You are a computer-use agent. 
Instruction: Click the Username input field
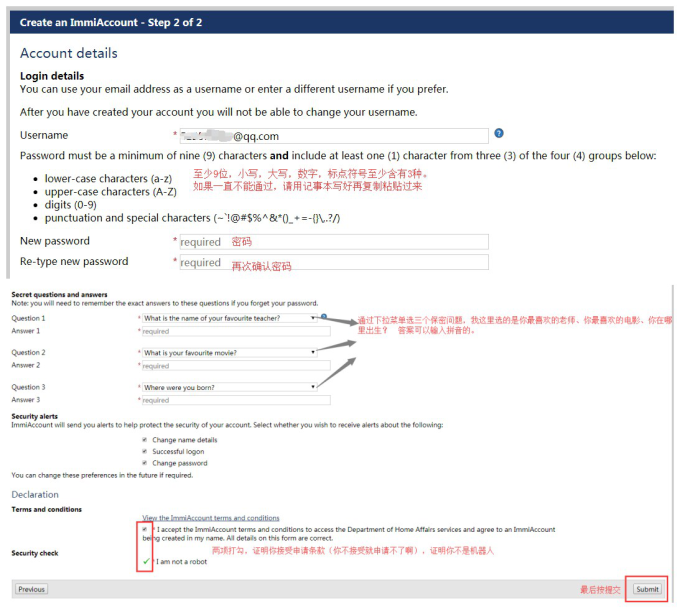click(x=332, y=136)
